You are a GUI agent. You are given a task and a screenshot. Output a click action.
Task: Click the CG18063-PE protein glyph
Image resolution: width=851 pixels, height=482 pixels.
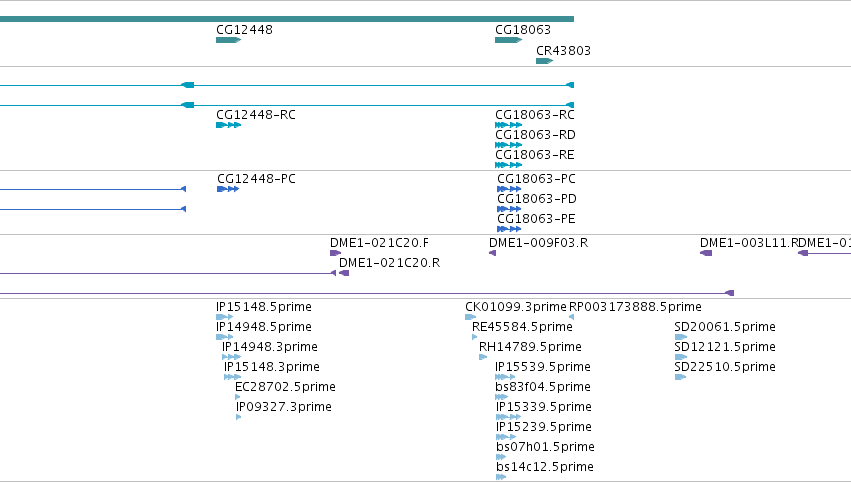(x=509, y=229)
